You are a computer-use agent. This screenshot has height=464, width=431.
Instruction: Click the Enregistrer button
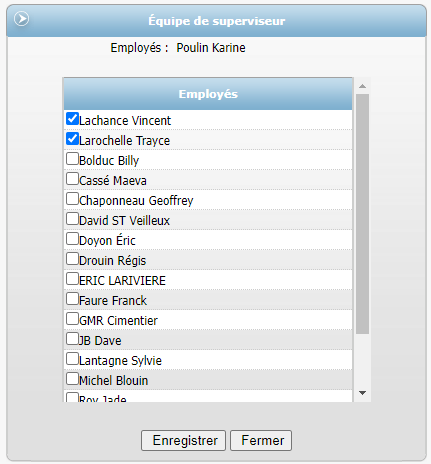pyautogui.click(x=183, y=440)
